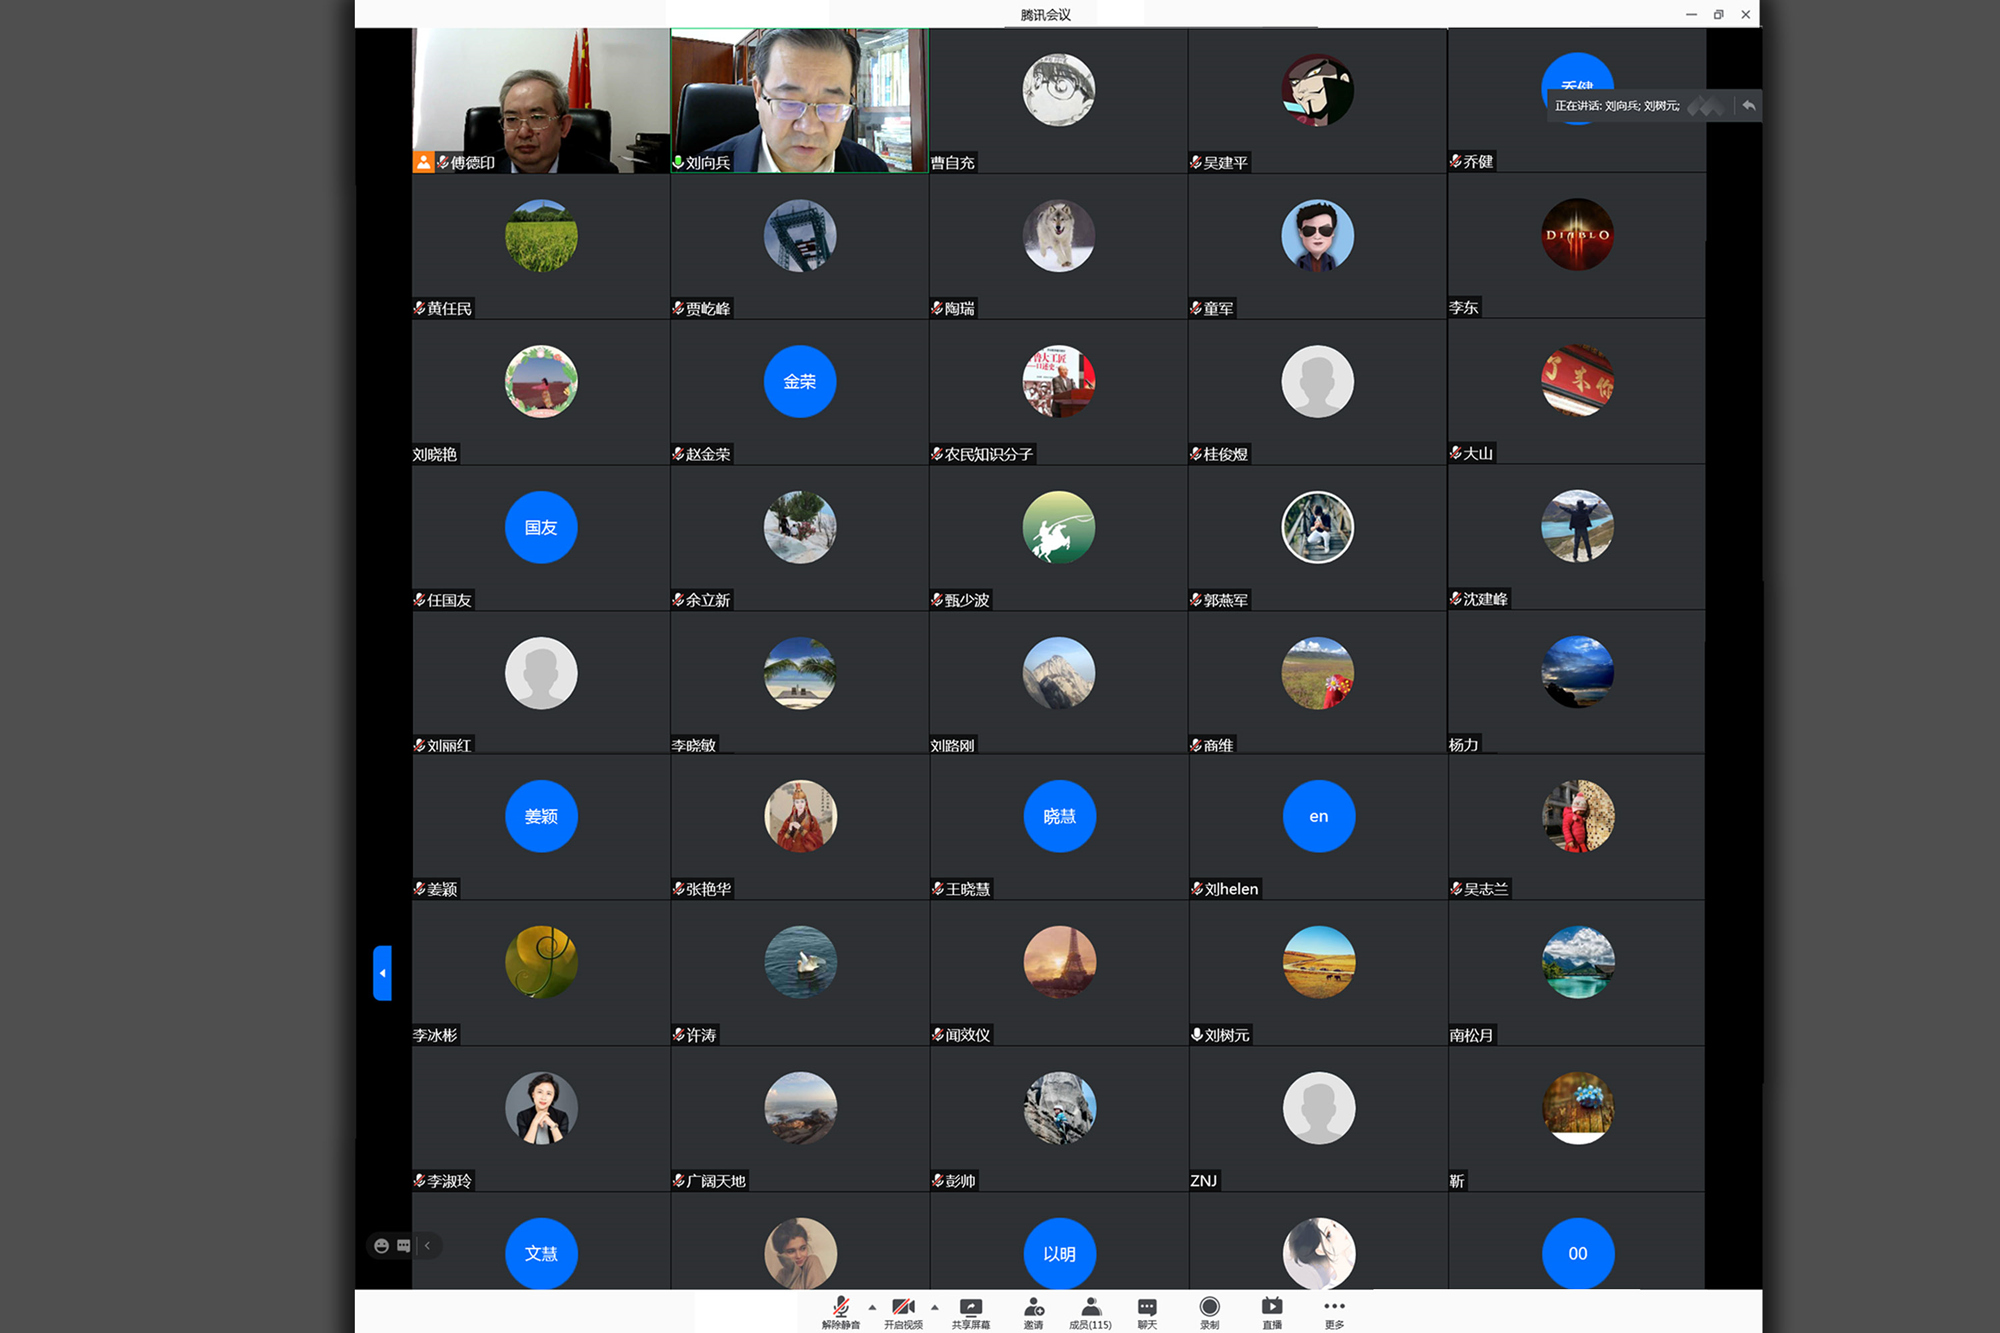Restore the Tencent Meeting window size
Image resolution: width=2000 pixels, height=1333 pixels.
pyautogui.click(x=1718, y=14)
